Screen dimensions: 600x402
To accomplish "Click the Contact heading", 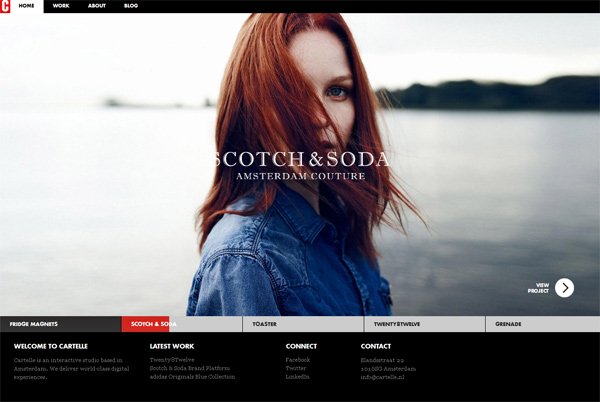I will (376, 346).
